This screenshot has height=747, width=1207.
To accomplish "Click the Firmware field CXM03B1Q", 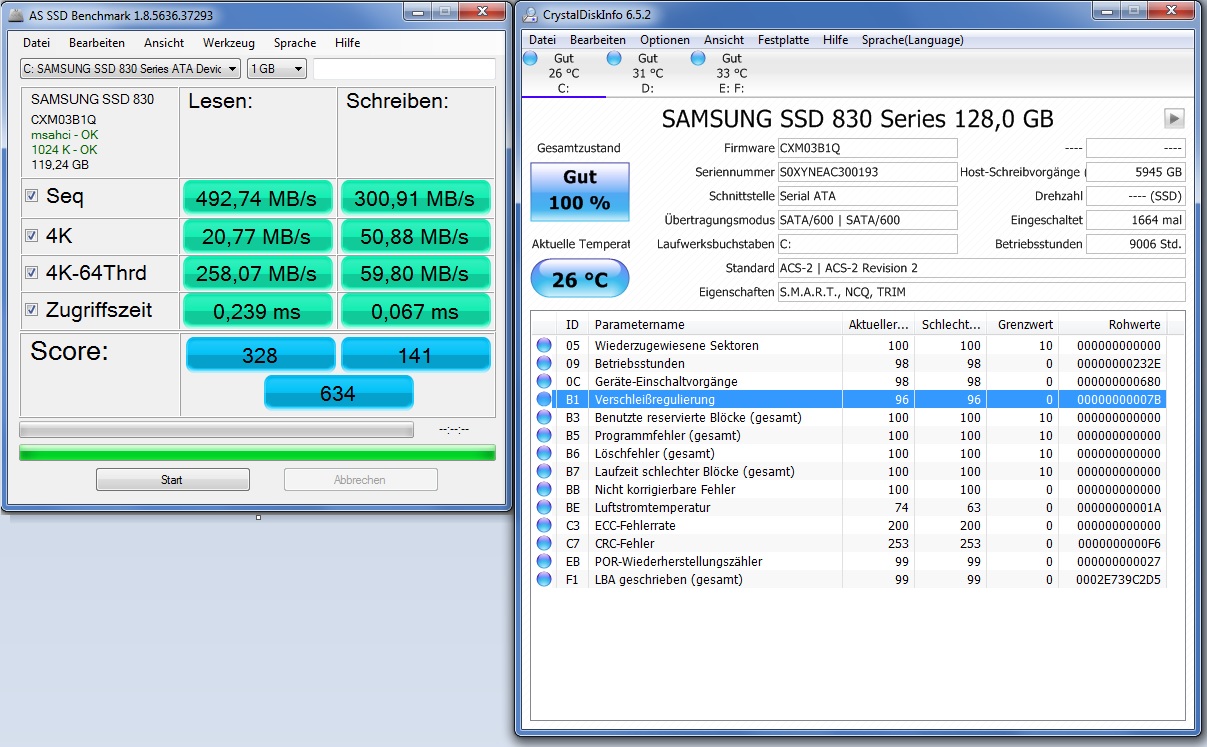I will (x=867, y=148).
